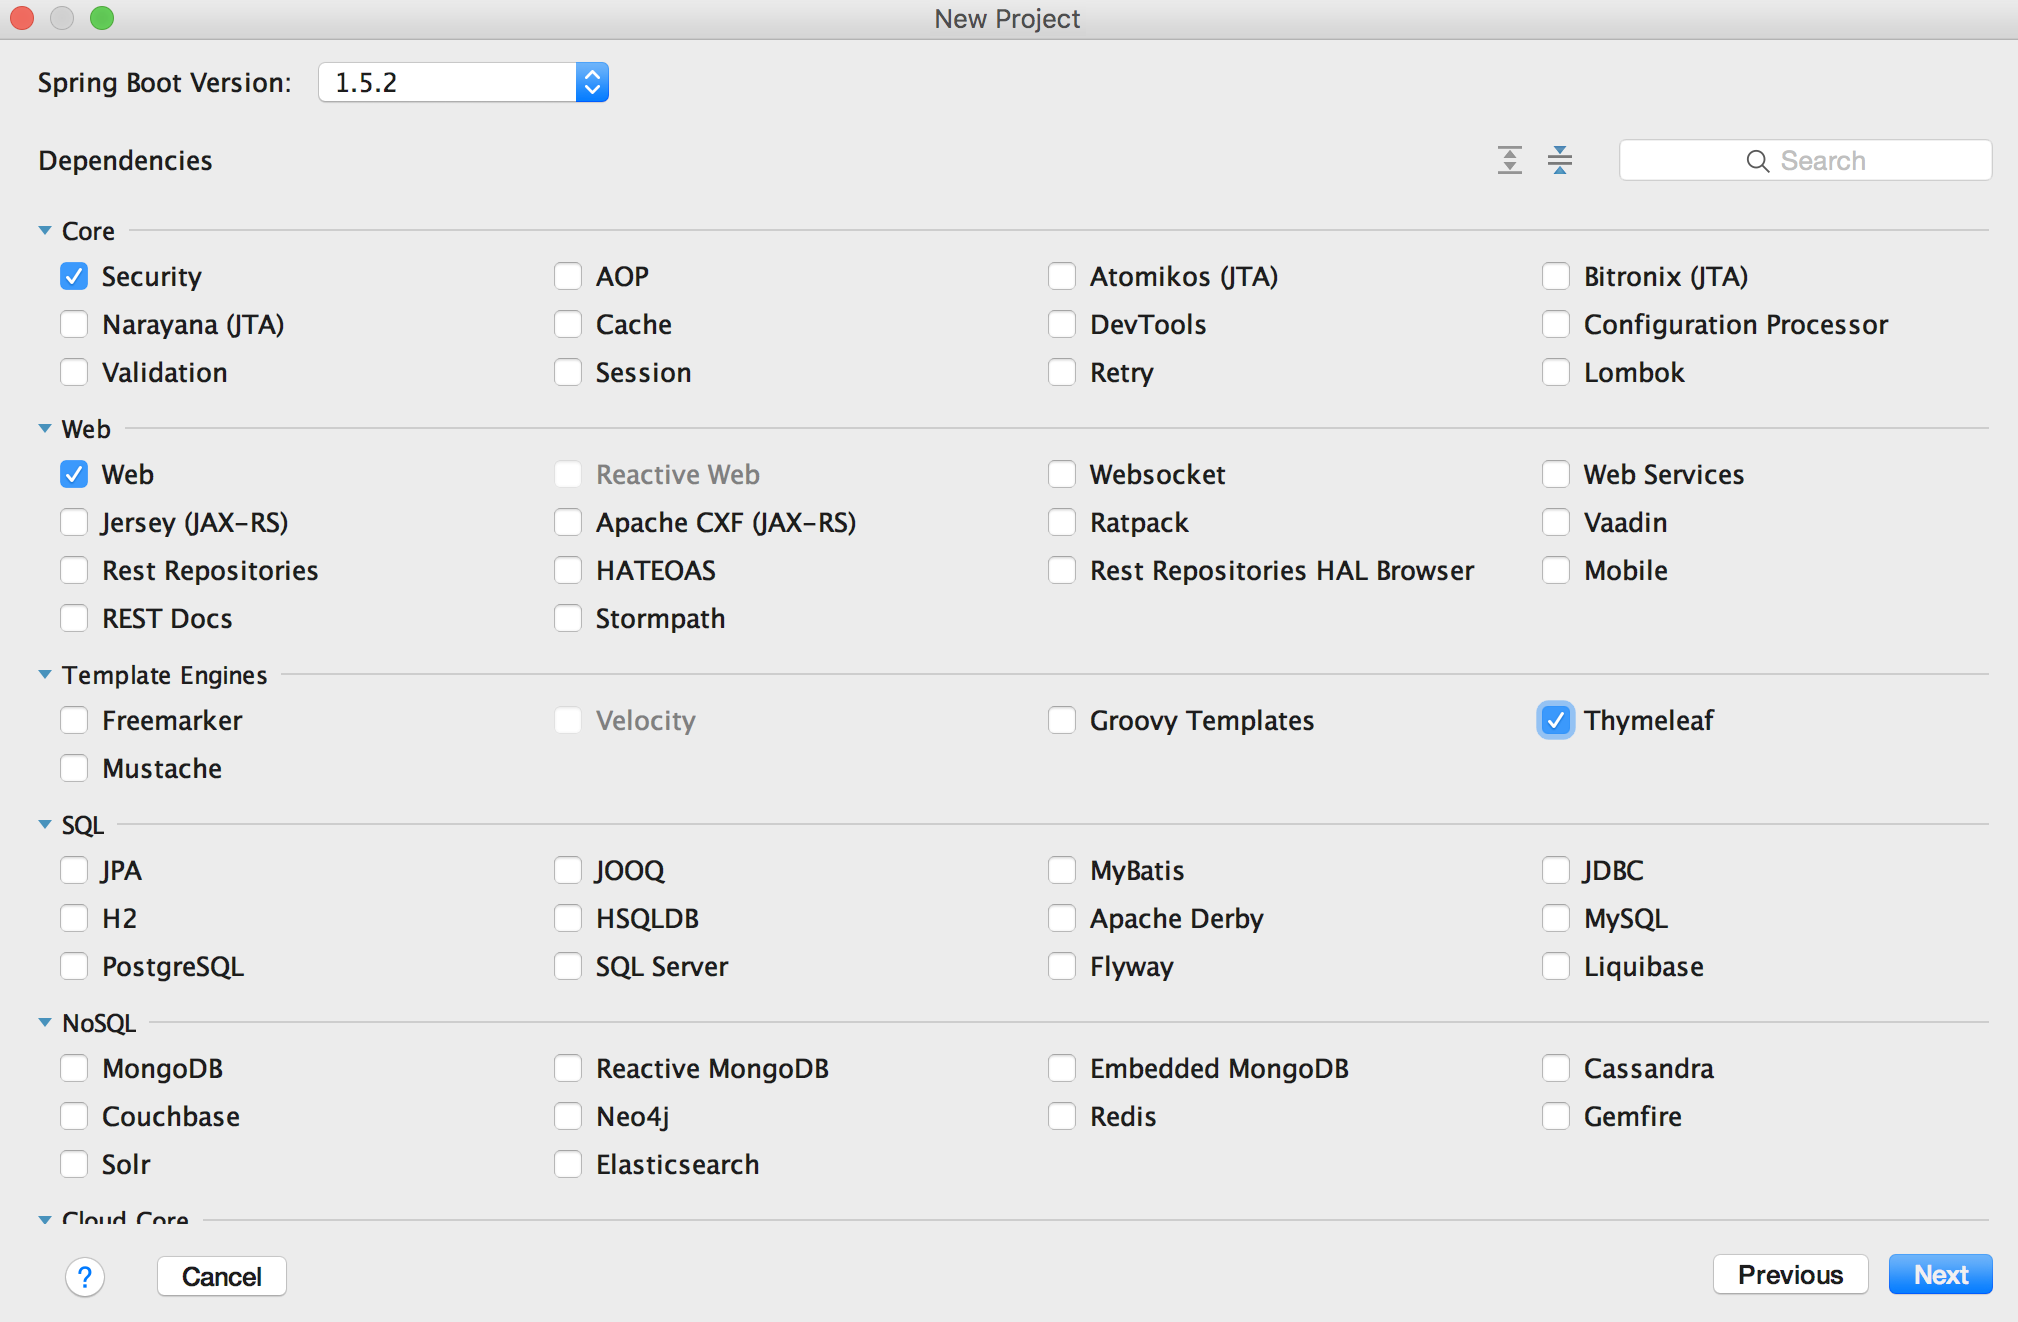The height and width of the screenshot is (1322, 2018).
Task: Enable the AOP dependency
Action: 568,276
